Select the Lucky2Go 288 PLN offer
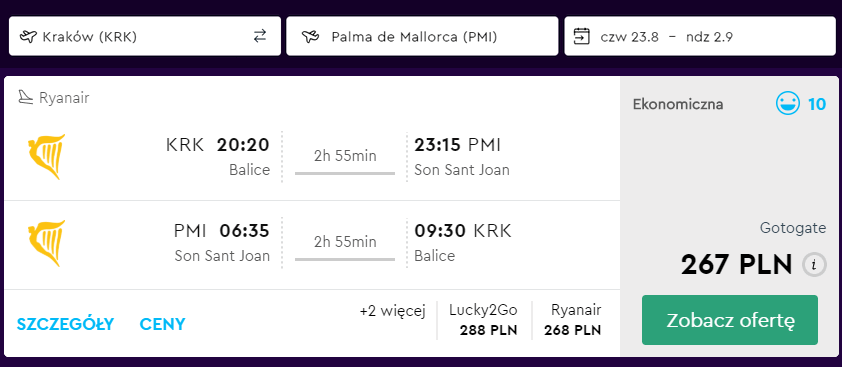The image size is (842, 367). [x=483, y=320]
